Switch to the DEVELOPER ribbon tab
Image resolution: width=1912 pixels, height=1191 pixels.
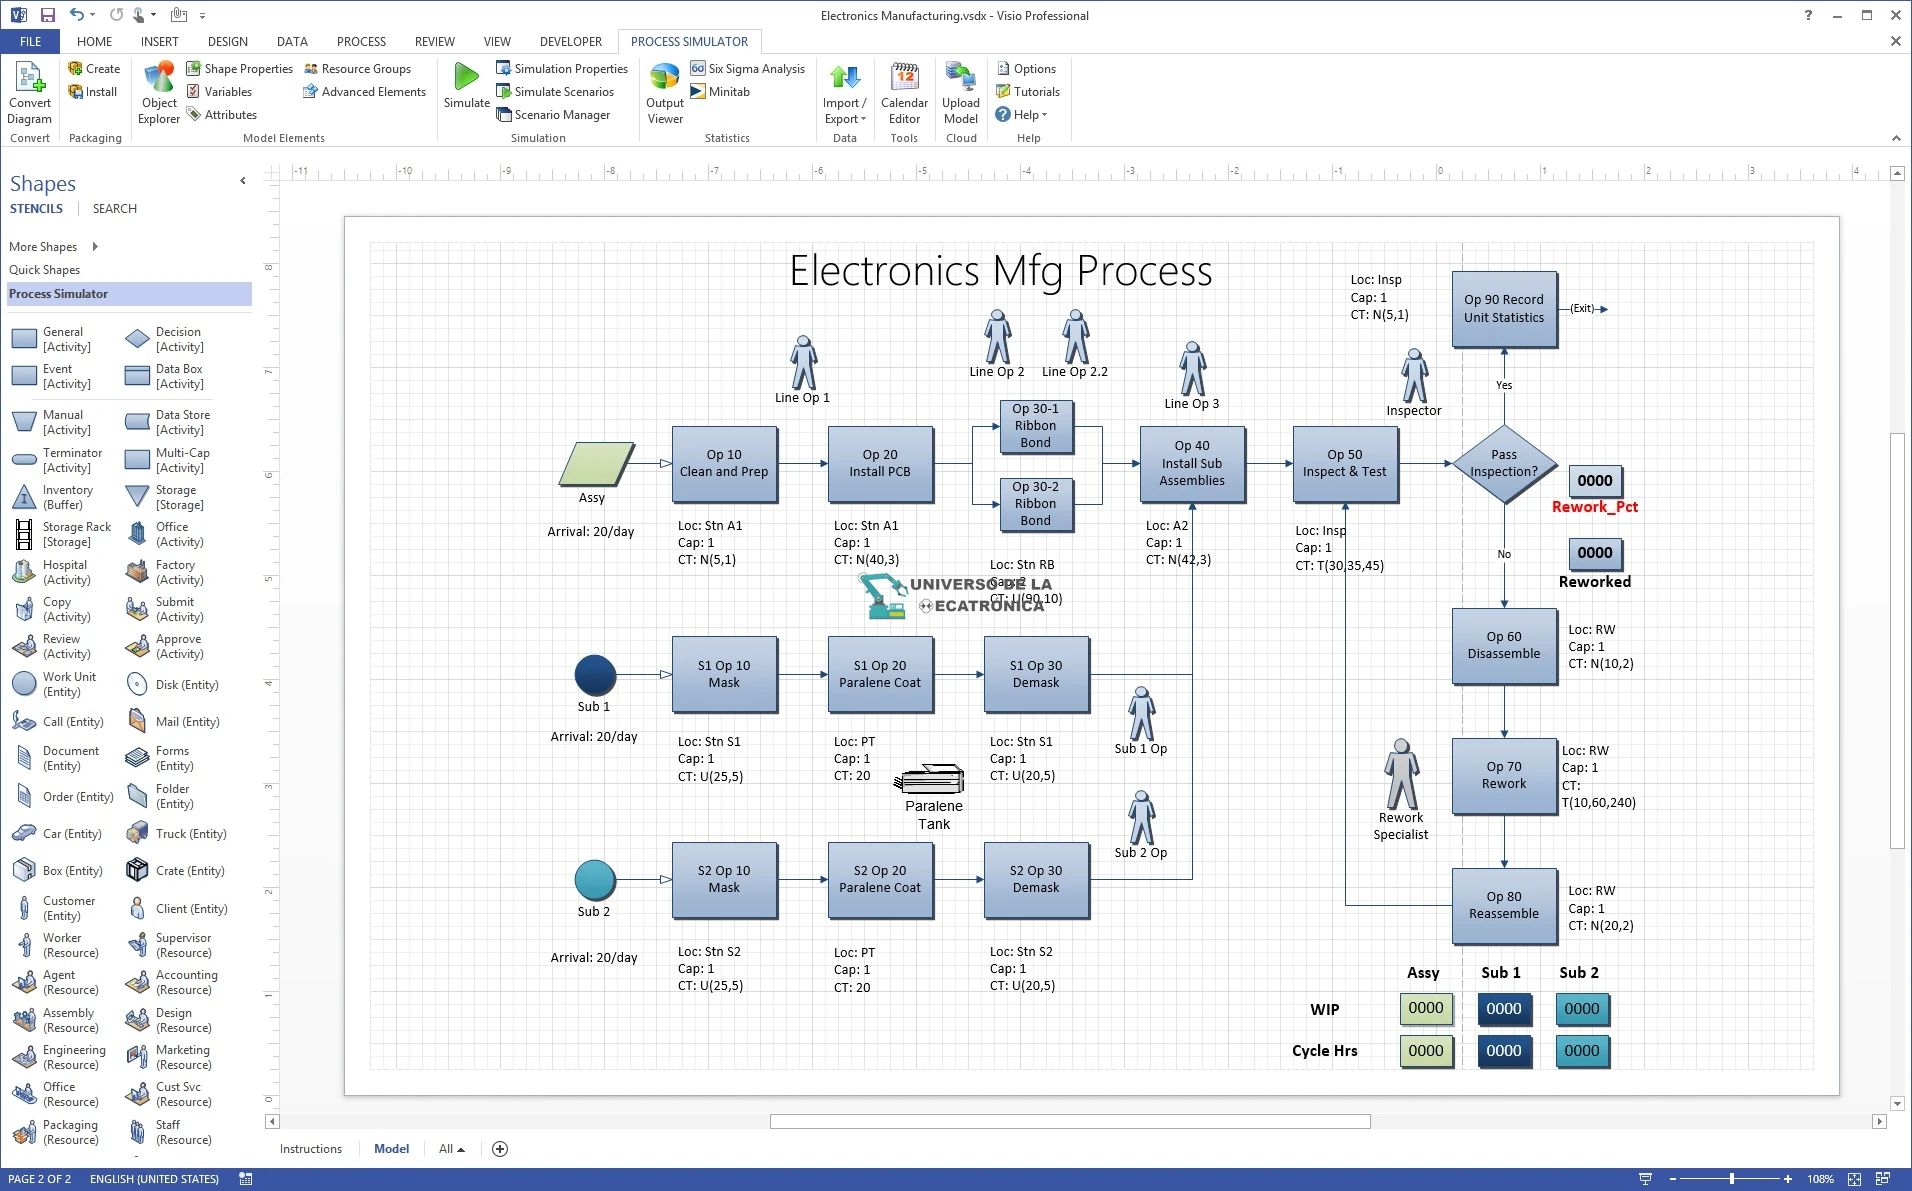tap(570, 42)
